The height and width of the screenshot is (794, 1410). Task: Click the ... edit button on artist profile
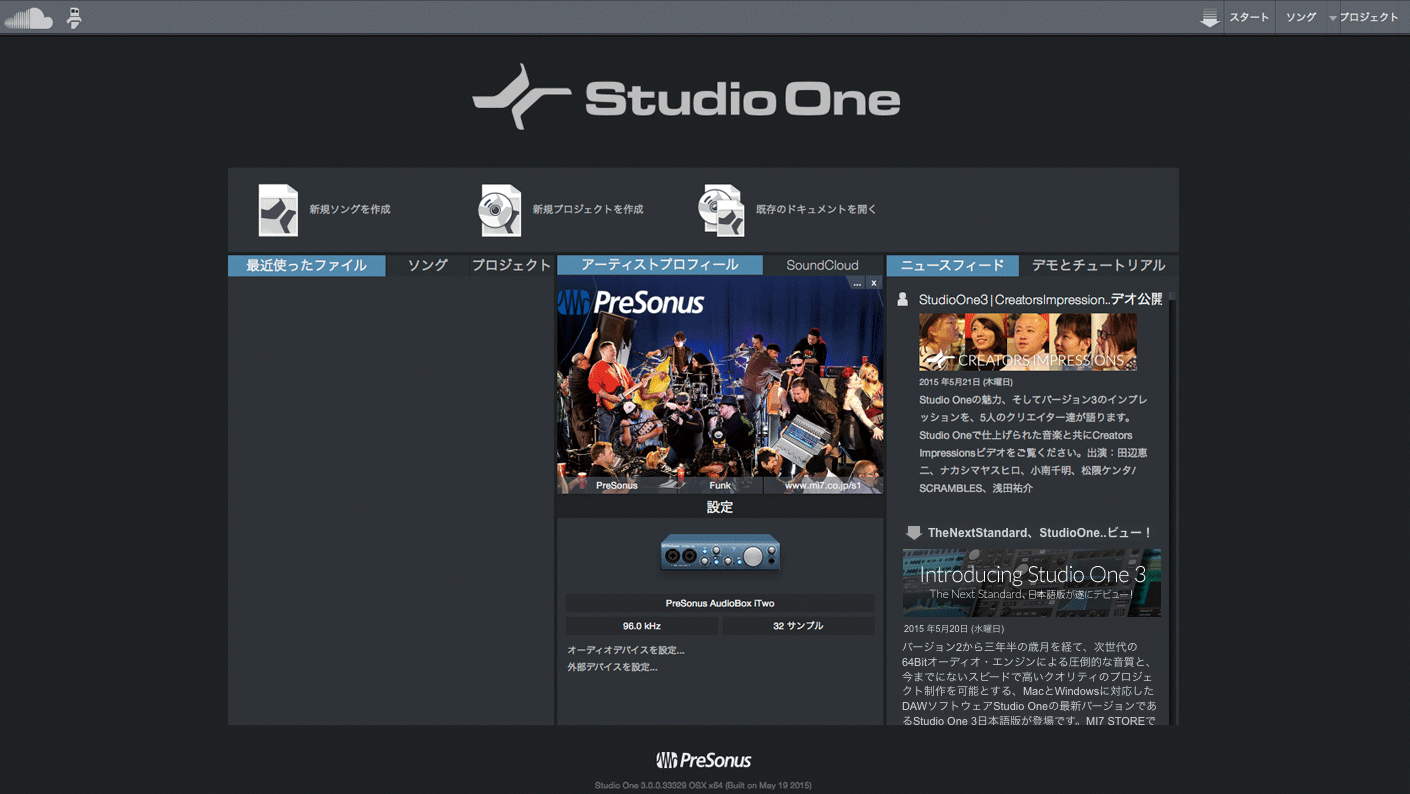pos(857,283)
